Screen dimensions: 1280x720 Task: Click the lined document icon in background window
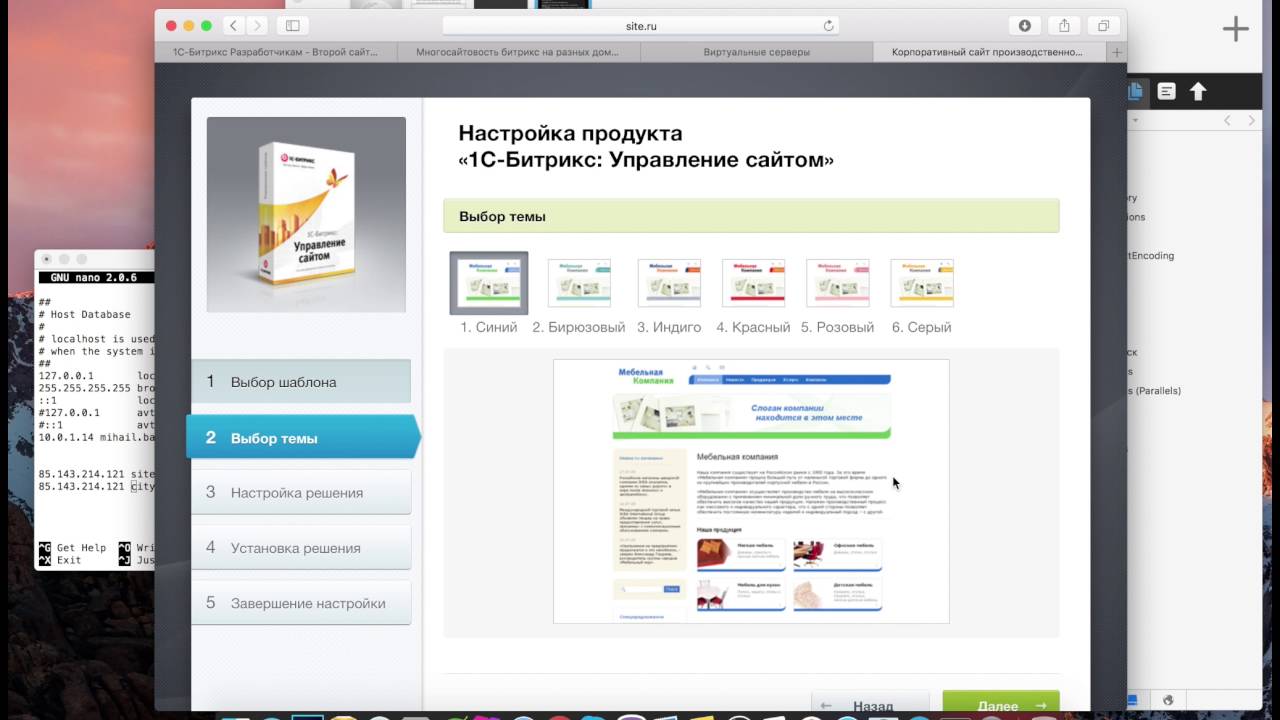tap(1166, 92)
